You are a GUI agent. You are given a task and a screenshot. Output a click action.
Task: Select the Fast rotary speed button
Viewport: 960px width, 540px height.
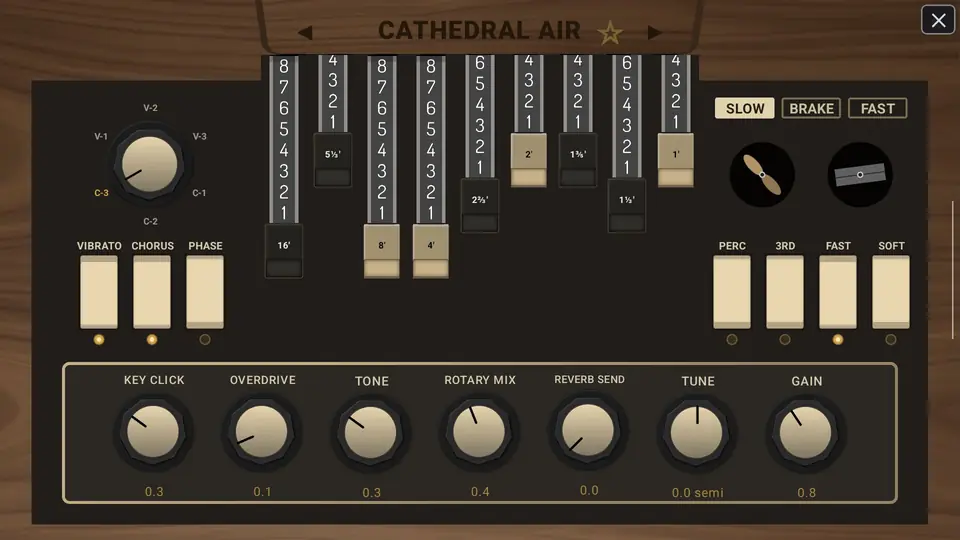point(877,108)
